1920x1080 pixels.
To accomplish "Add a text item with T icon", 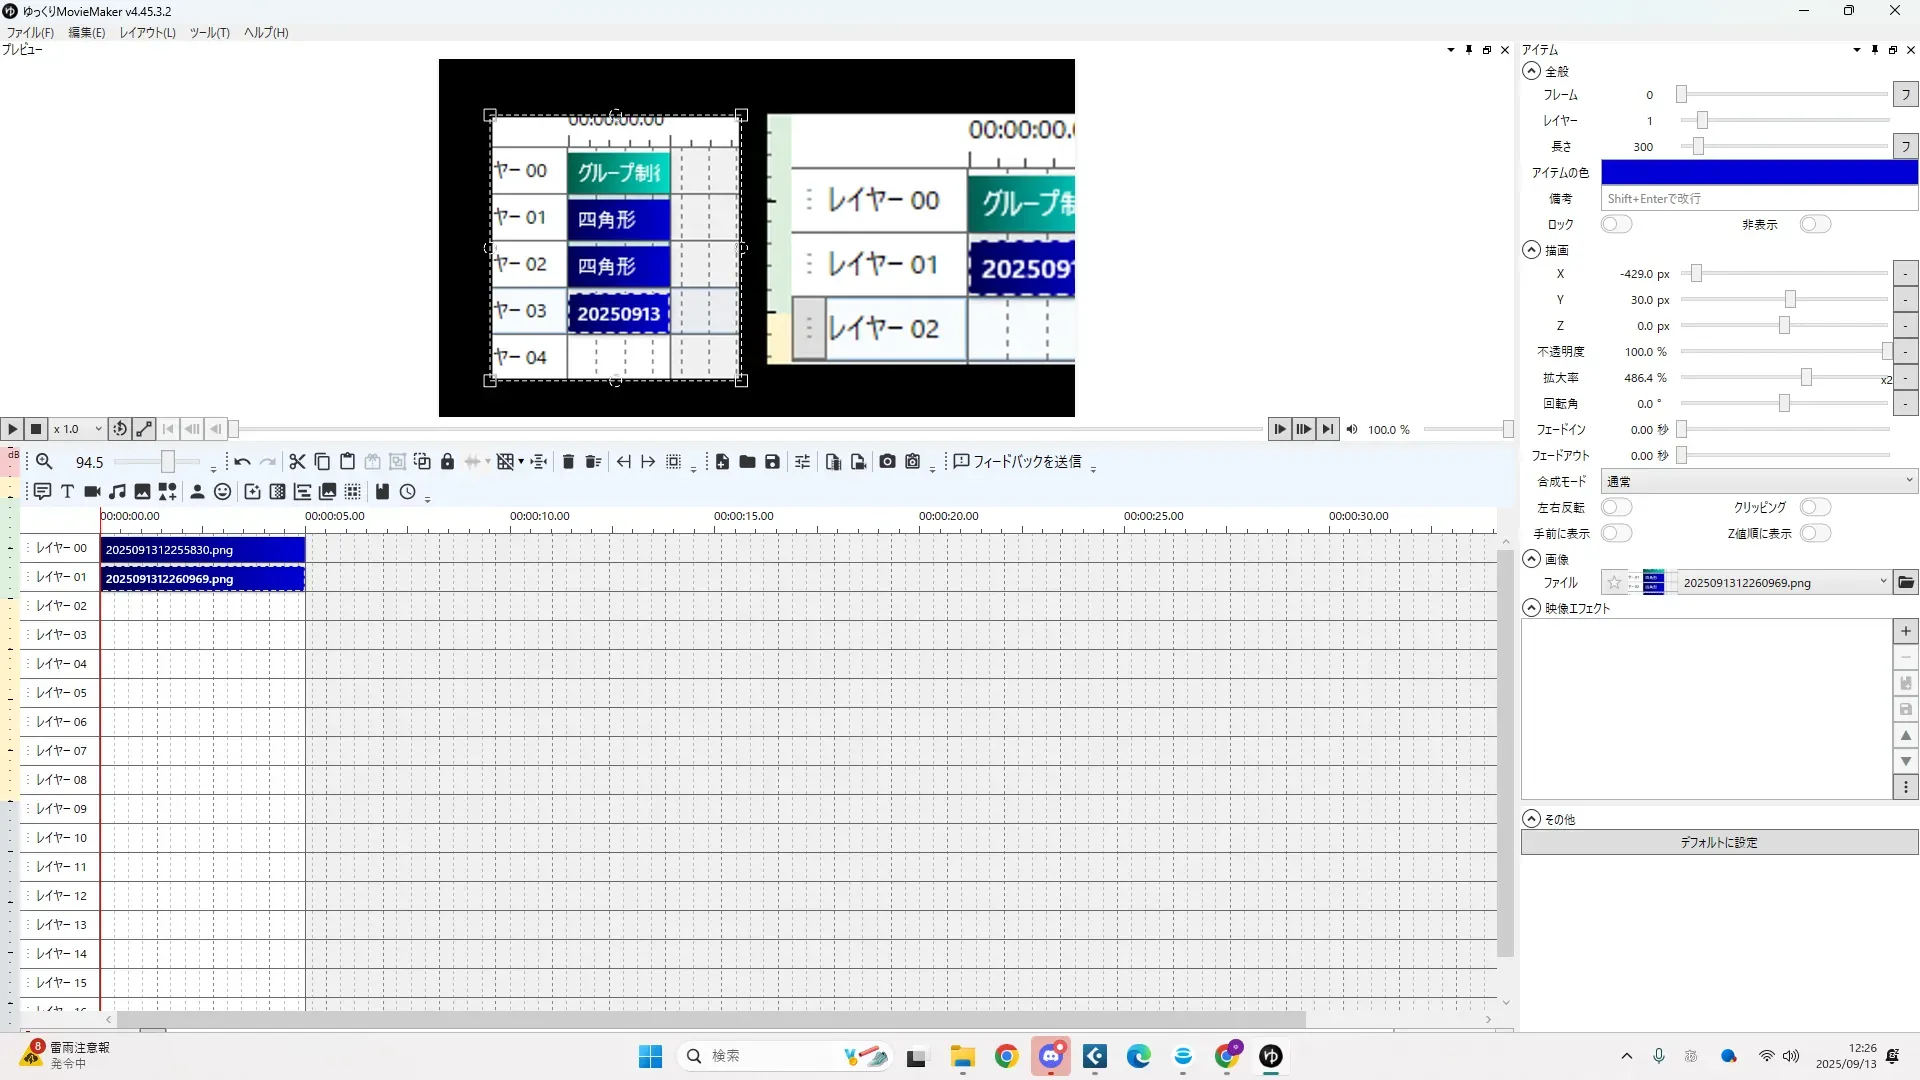I will click(x=67, y=492).
